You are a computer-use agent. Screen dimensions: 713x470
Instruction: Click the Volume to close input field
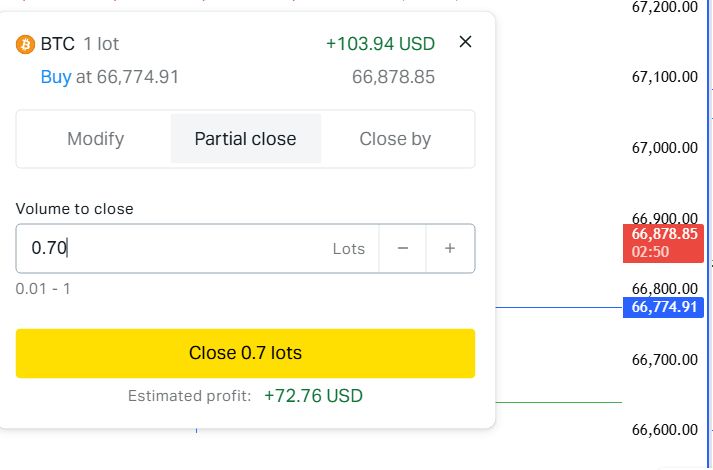tap(170, 249)
